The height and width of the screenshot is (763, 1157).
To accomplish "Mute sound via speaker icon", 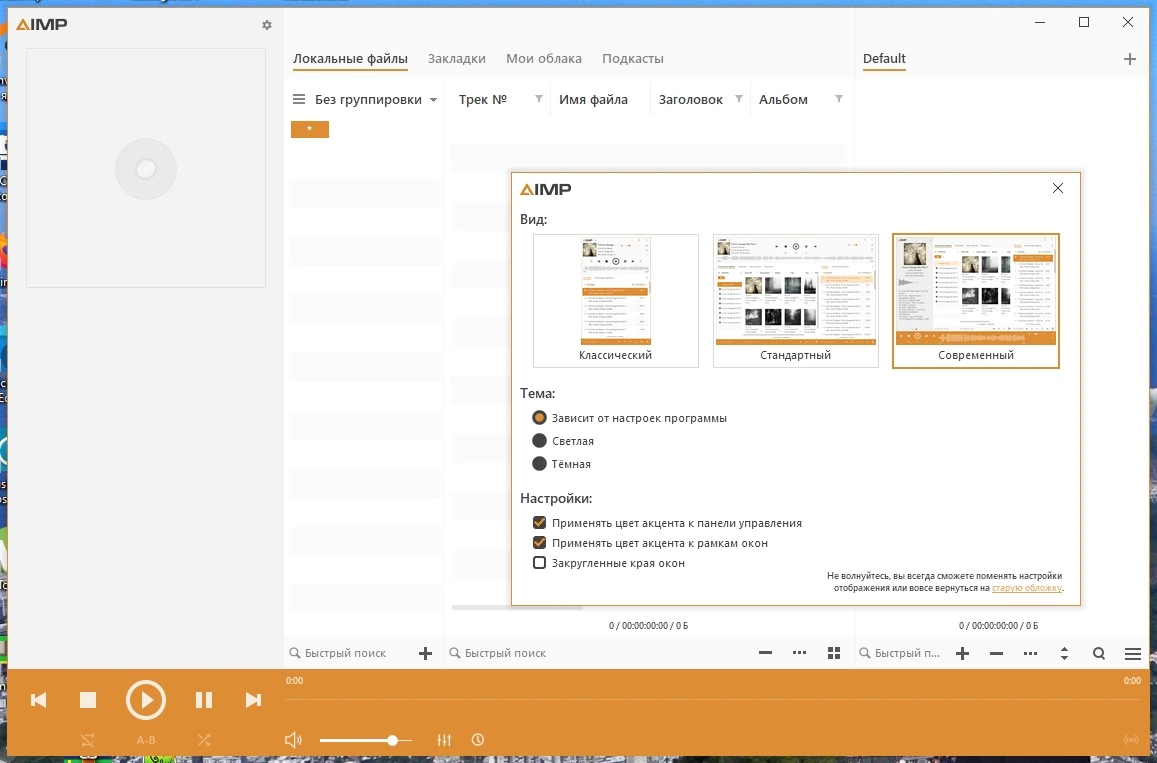I will point(293,739).
